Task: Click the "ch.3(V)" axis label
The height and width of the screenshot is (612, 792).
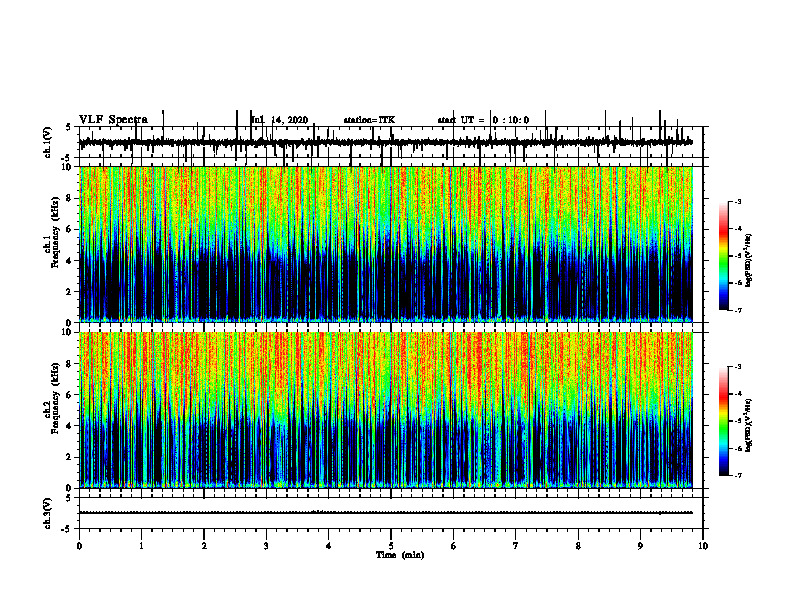Action: tap(48, 514)
